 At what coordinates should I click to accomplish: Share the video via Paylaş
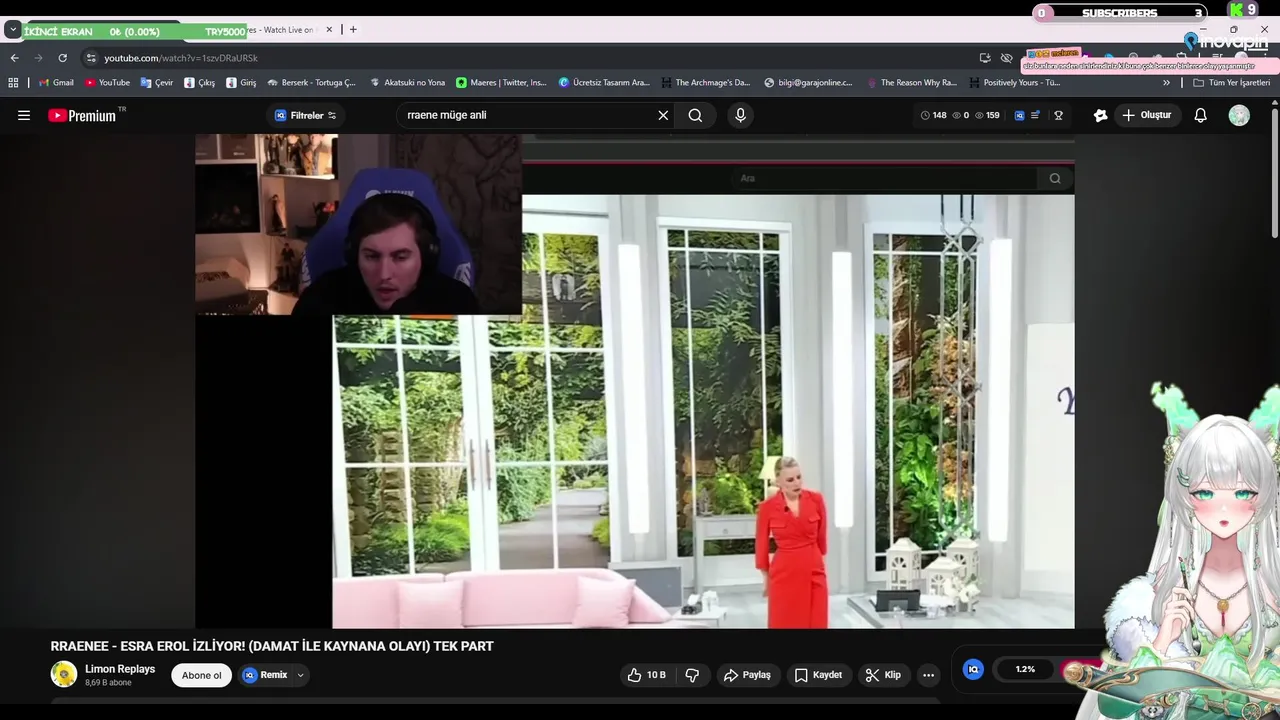coord(747,675)
